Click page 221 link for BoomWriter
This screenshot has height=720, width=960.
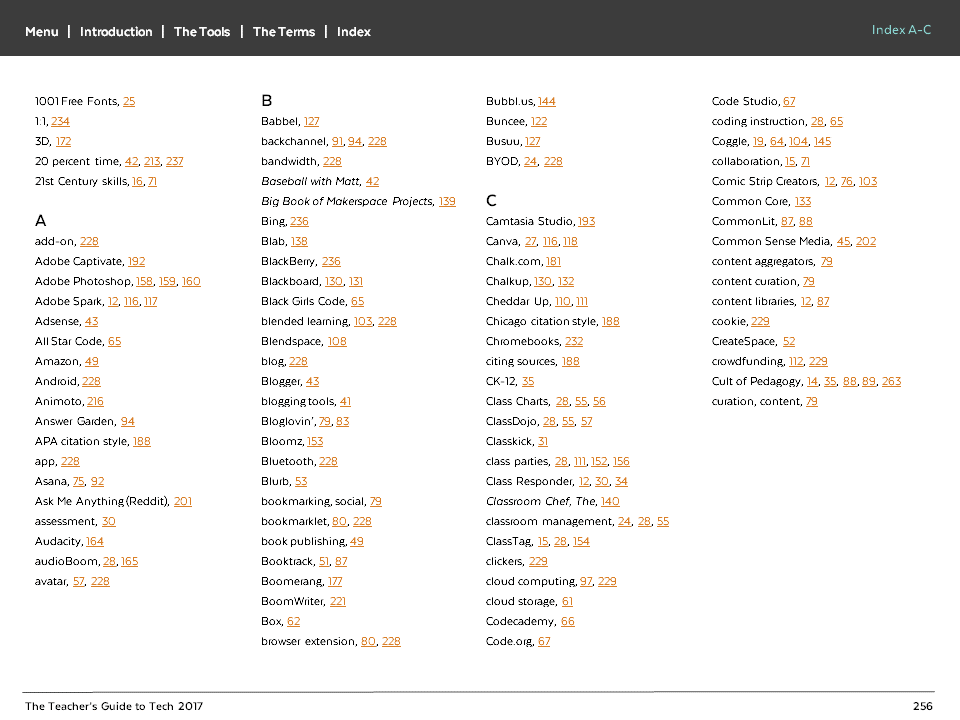pos(337,601)
